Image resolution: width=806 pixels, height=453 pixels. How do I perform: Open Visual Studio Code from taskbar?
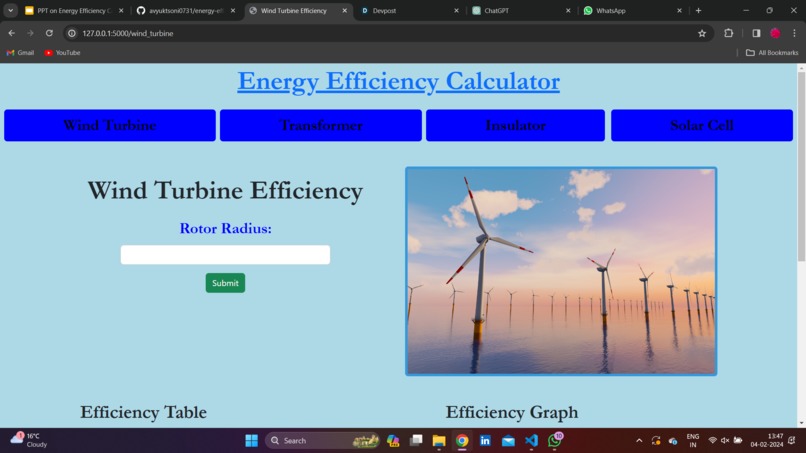(531, 441)
